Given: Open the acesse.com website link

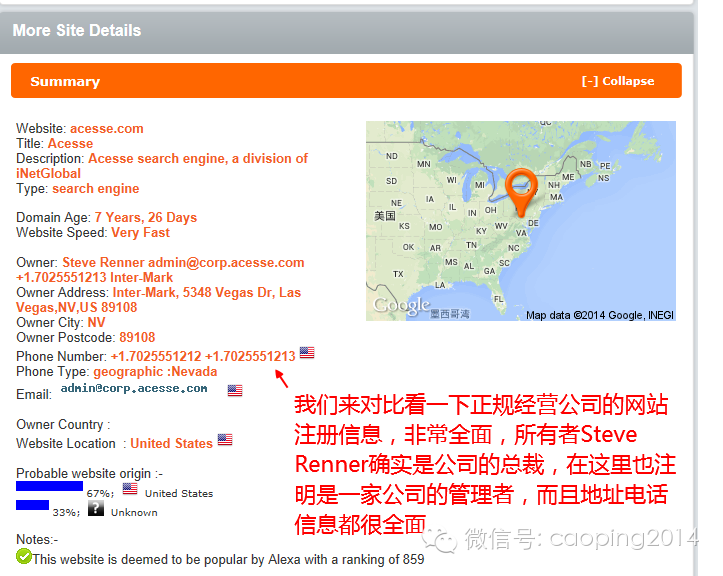Looking at the screenshot, I should [x=107, y=128].
